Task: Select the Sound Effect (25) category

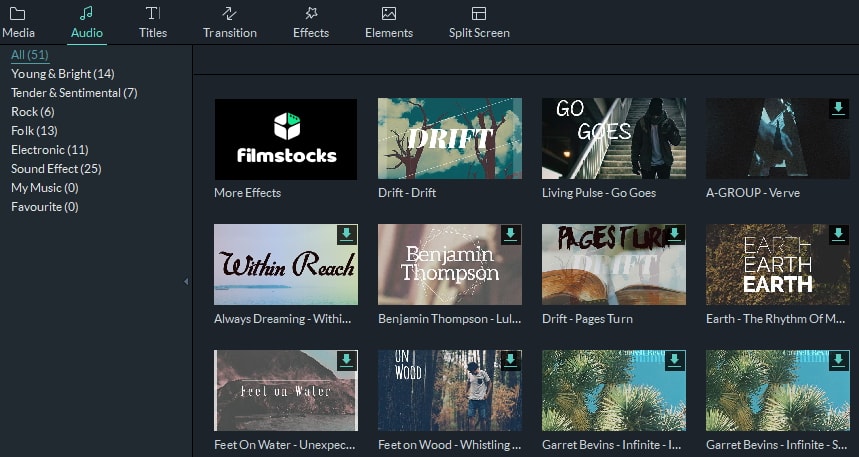Action: [56, 169]
